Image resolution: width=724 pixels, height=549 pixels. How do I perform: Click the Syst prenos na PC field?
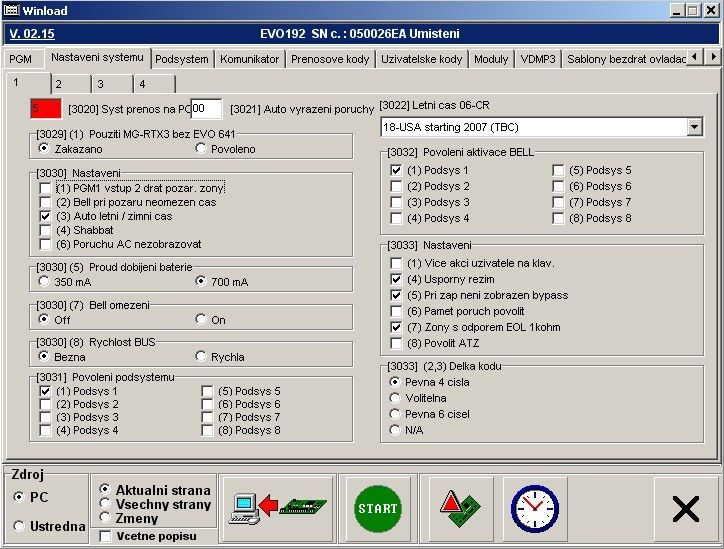(x=206, y=108)
